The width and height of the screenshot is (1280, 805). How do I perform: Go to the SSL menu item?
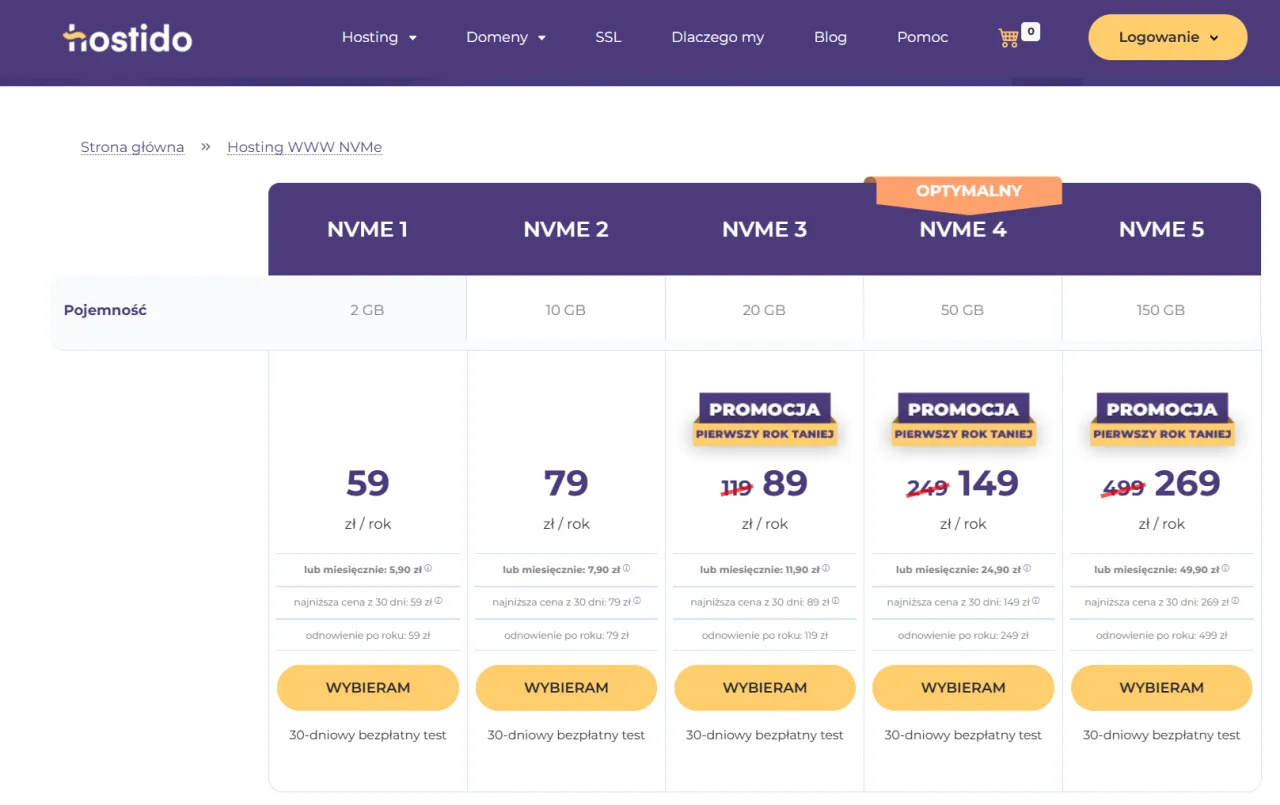coord(608,37)
